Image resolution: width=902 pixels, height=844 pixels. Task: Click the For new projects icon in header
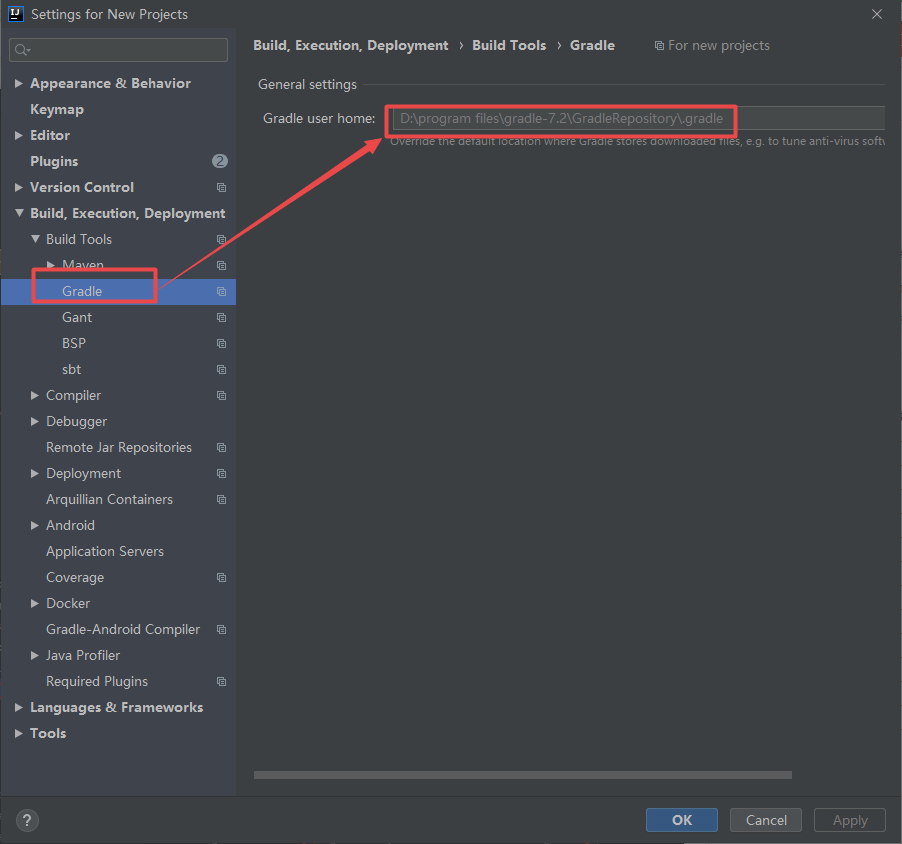(x=659, y=45)
